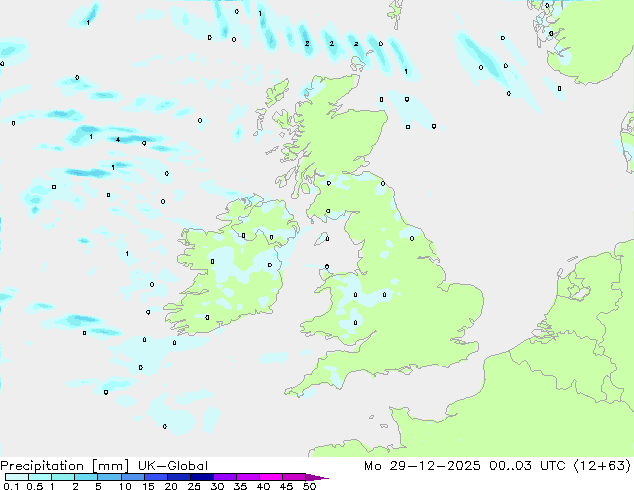The image size is (634, 490).
Task: Click the legend number '35'
Action: [240, 486]
